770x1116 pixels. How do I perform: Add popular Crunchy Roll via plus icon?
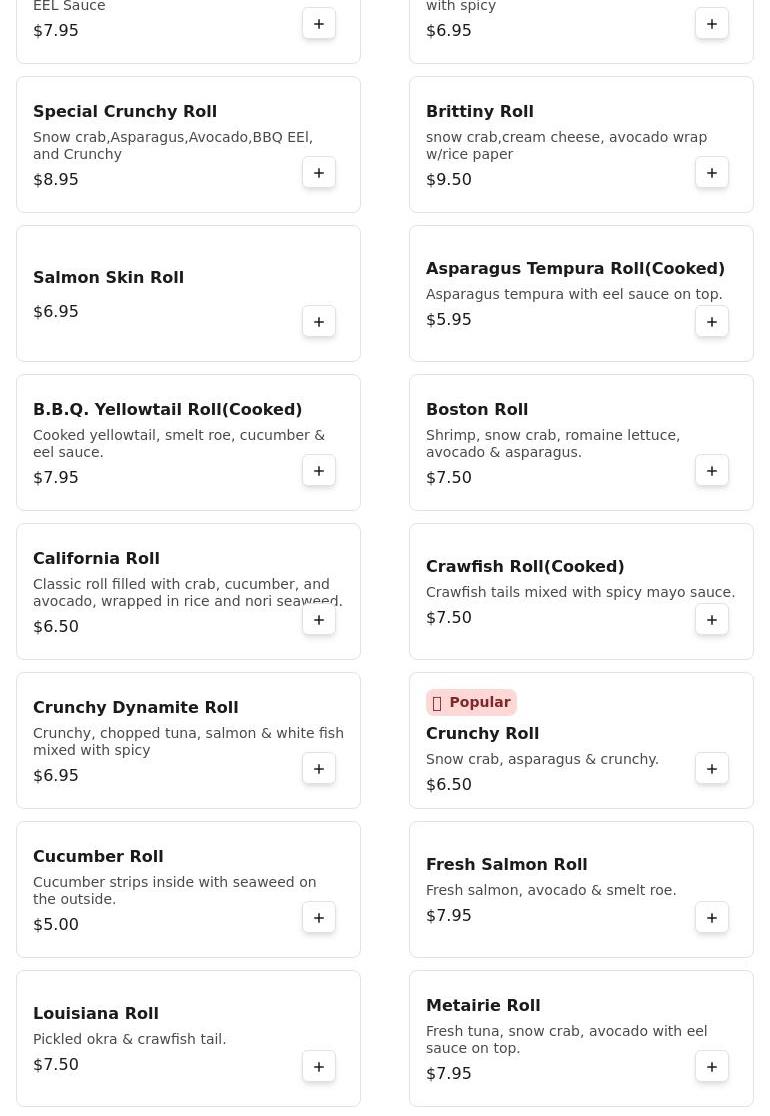712,769
